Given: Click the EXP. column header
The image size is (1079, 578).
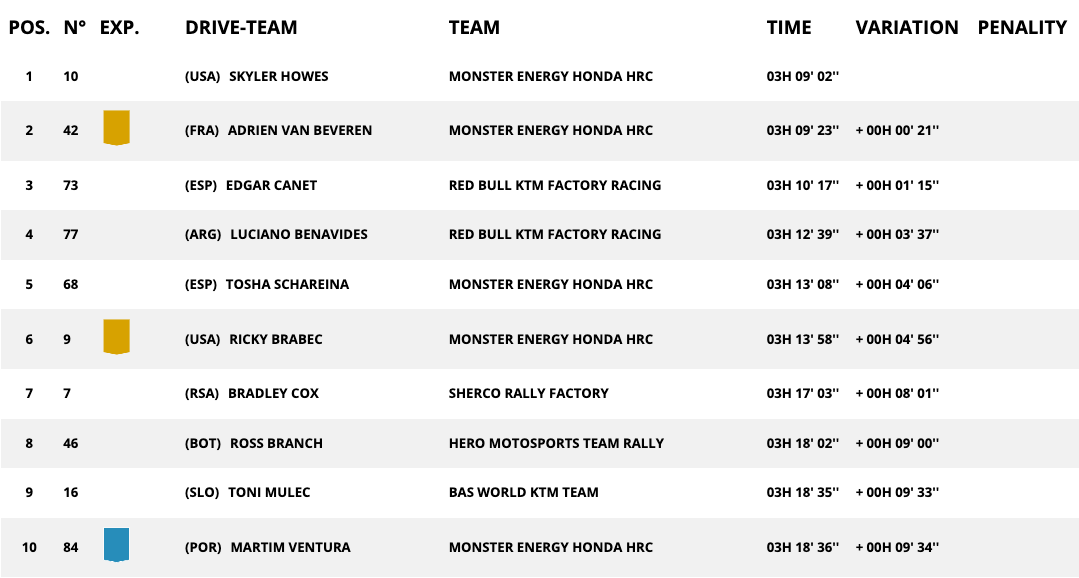Looking at the screenshot, I should 120,28.
